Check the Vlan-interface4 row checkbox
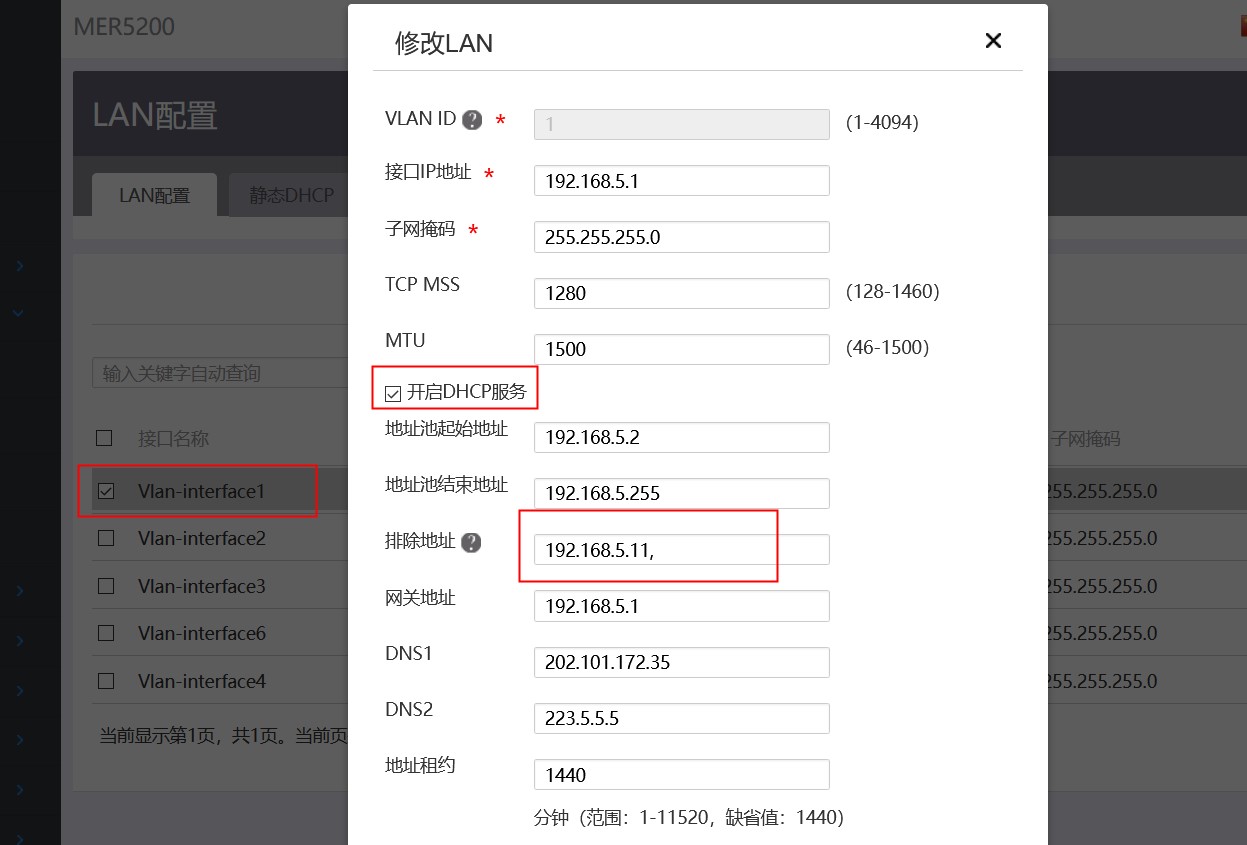This screenshot has width=1247, height=845. 106,681
